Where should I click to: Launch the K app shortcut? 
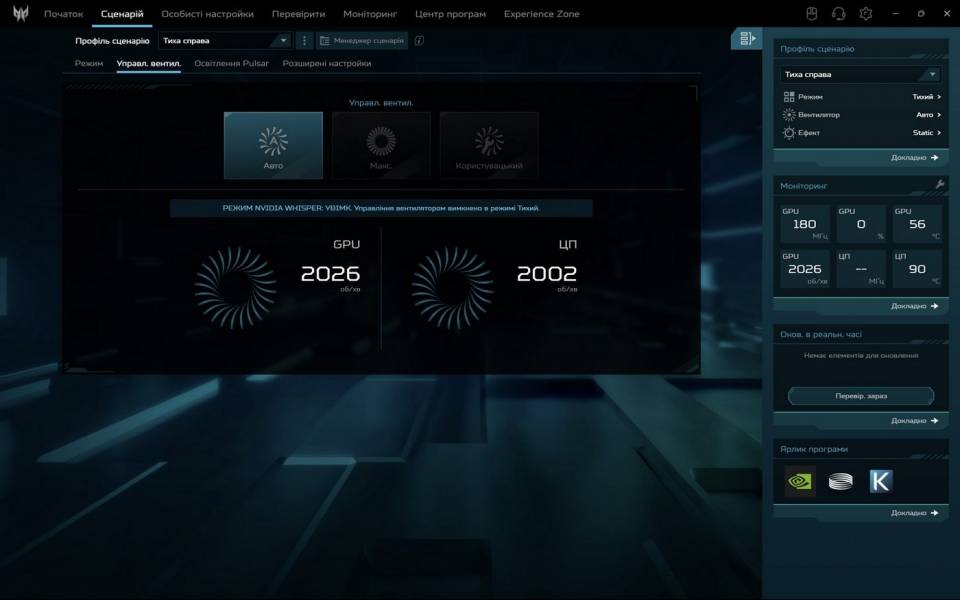880,481
